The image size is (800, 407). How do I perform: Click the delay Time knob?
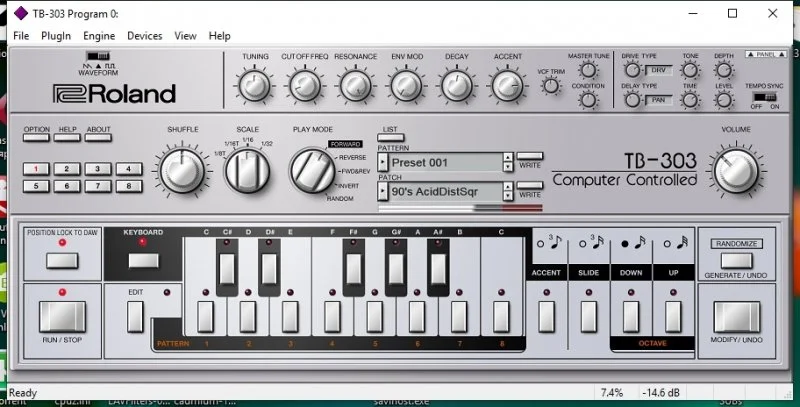tap(690, 100)
